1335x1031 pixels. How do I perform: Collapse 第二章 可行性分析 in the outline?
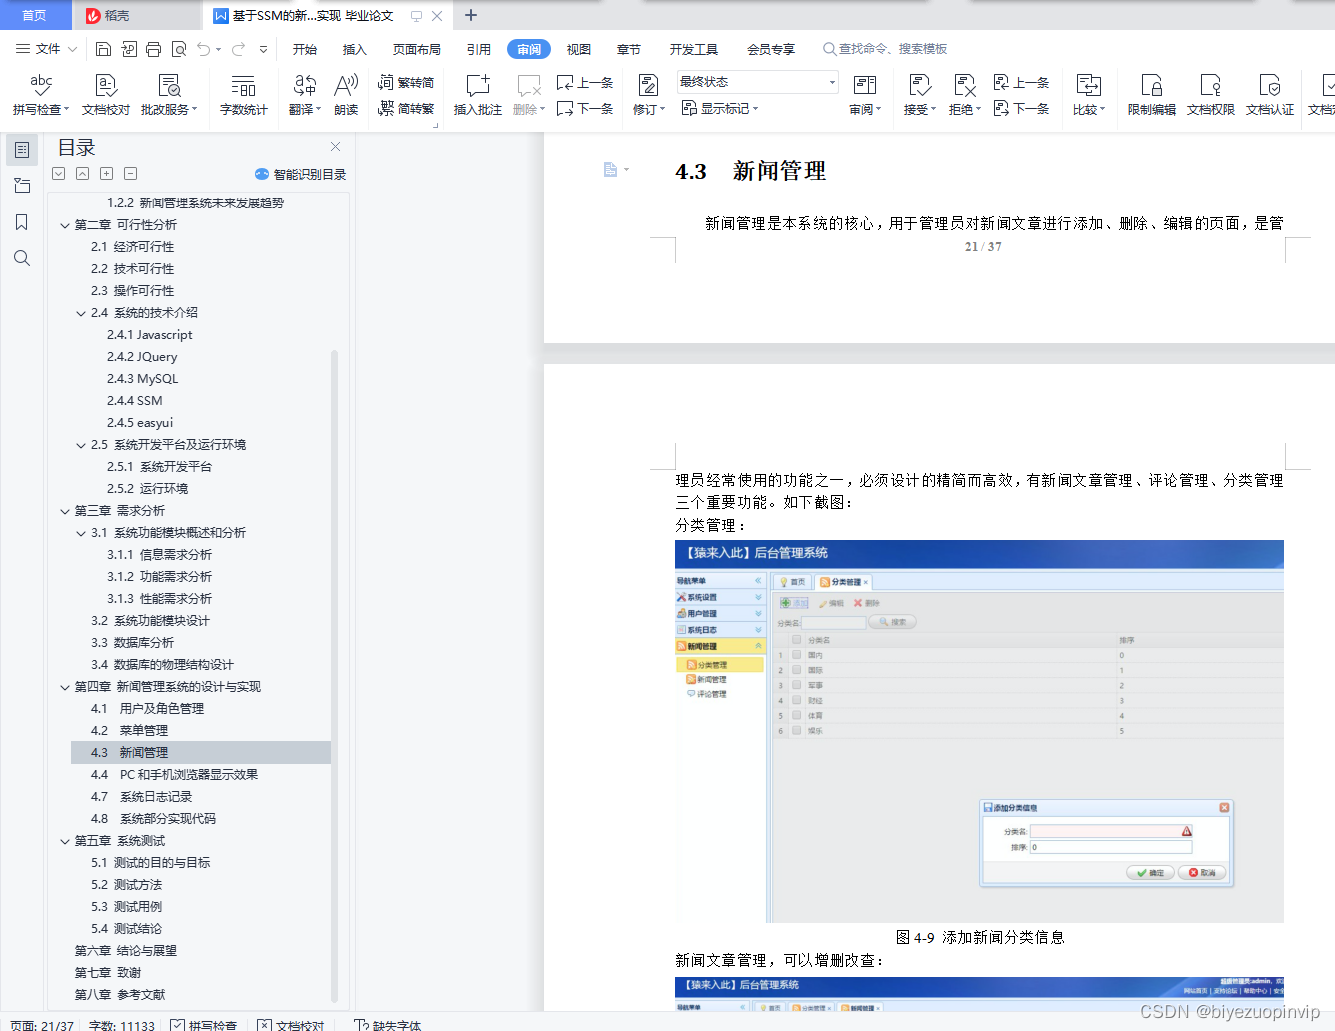65,224
